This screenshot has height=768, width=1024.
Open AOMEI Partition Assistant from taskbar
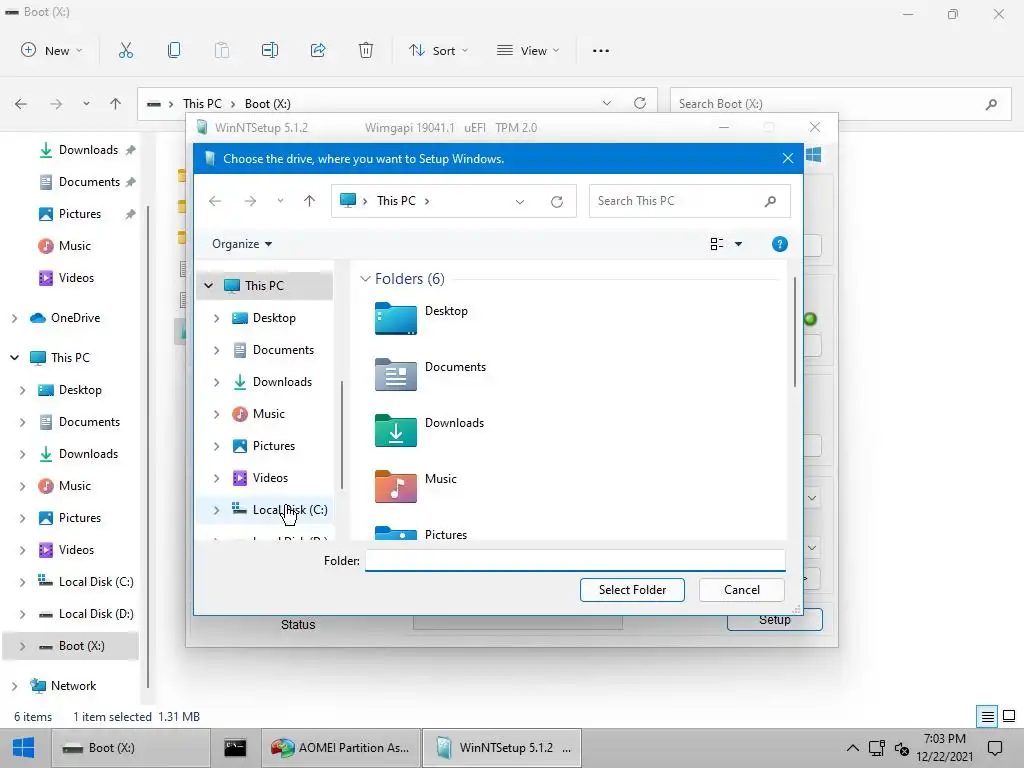[340, 748]
